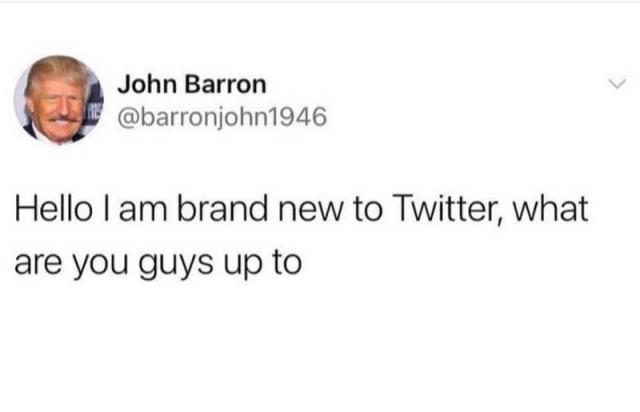This screenshot has width=640, height=412.
Task: Click John Barron's round profile picture
Action: coord(58,100)
